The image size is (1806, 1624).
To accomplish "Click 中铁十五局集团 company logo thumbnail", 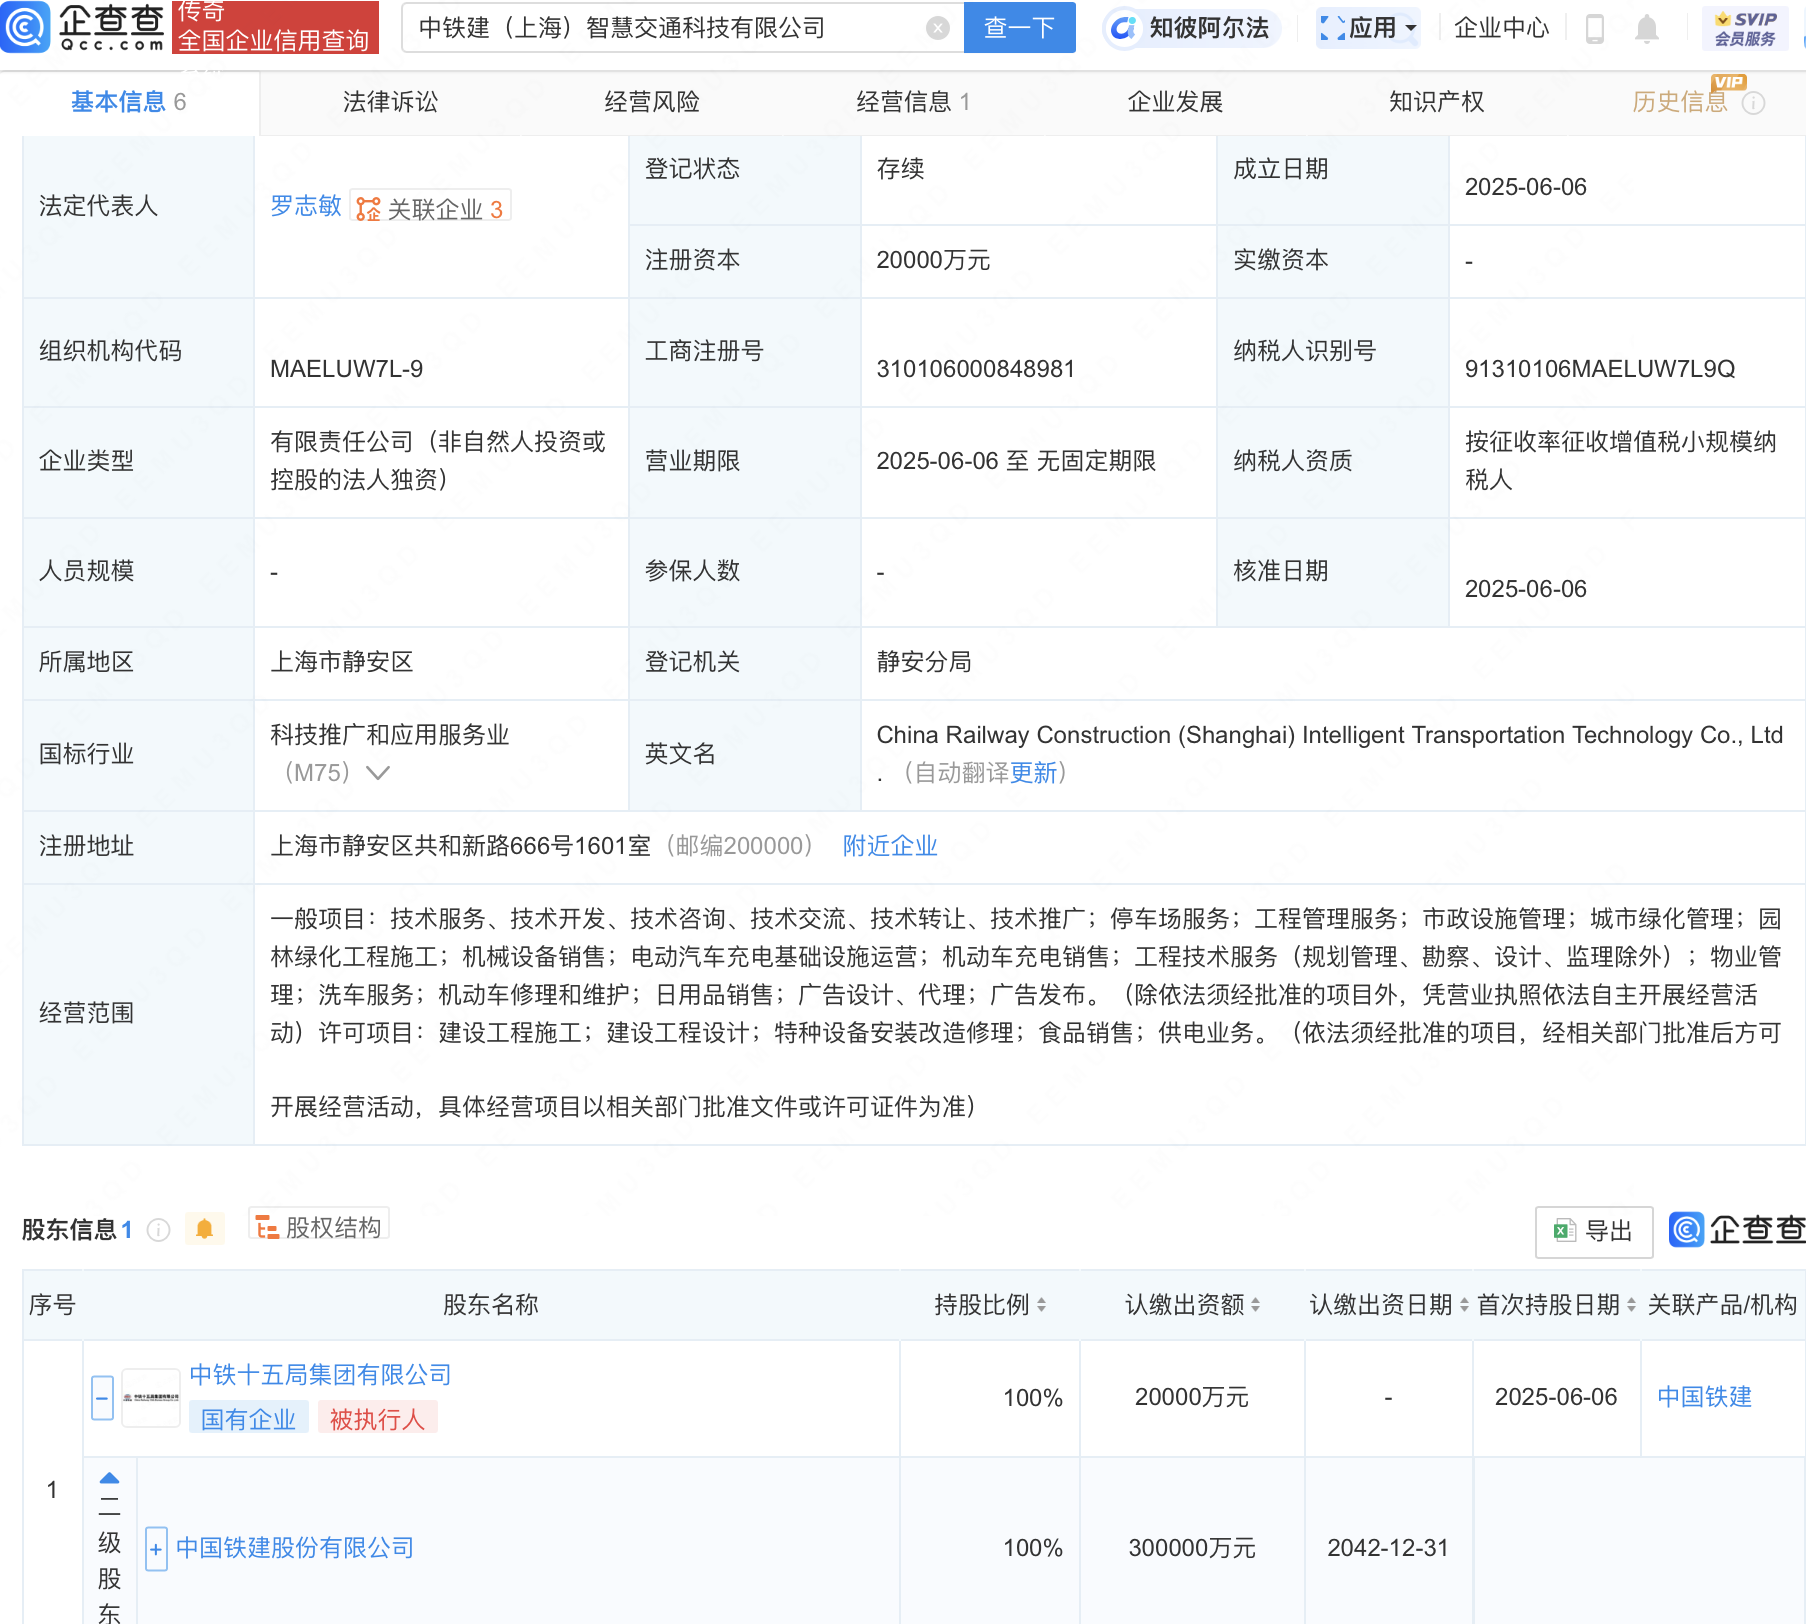I will point(151,1398).
